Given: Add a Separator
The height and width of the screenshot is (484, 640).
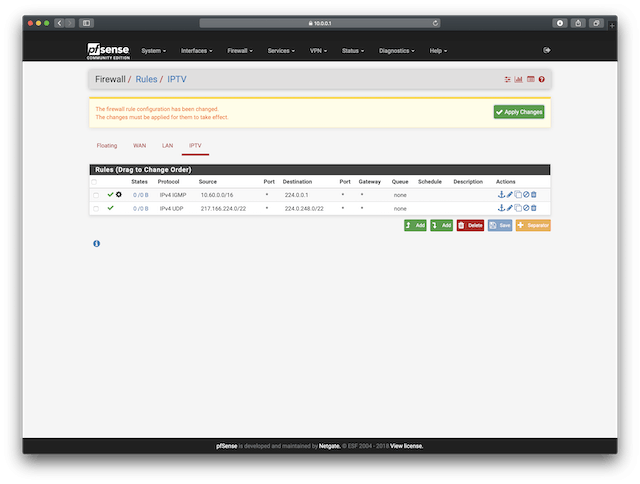Looking at the screenshot, I should [x=533, y=225].
